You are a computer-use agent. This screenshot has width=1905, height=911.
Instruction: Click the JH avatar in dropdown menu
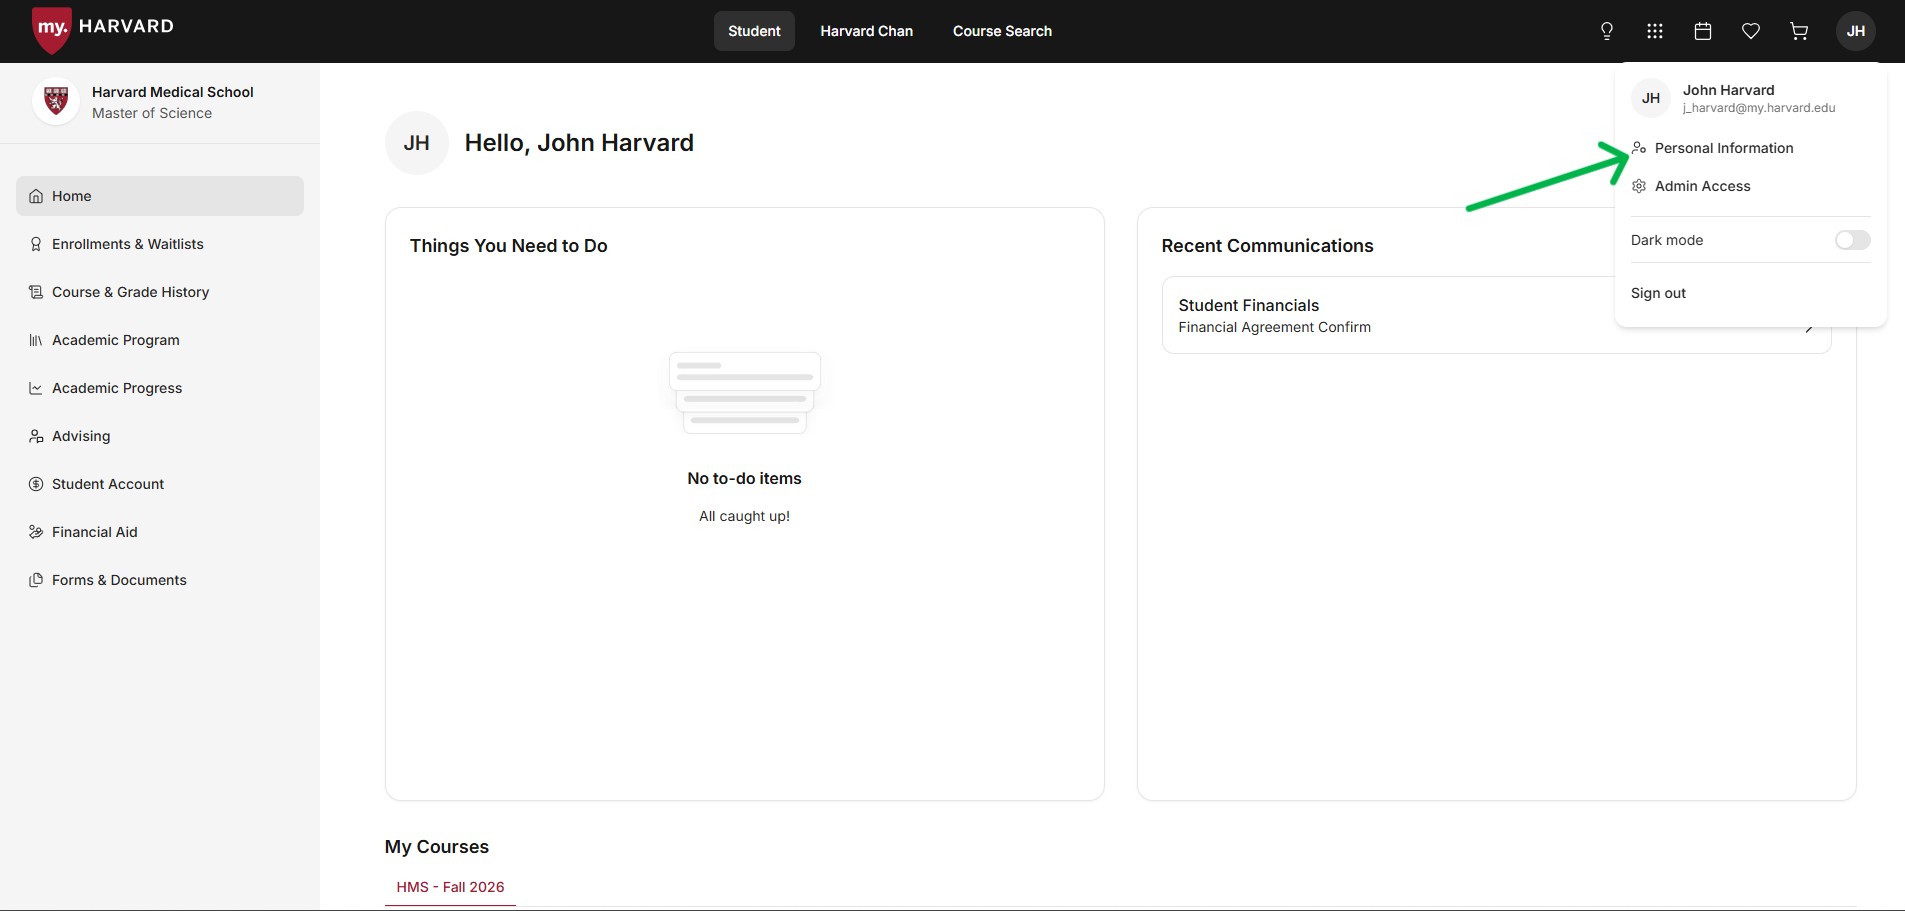tap(1651, 98)
